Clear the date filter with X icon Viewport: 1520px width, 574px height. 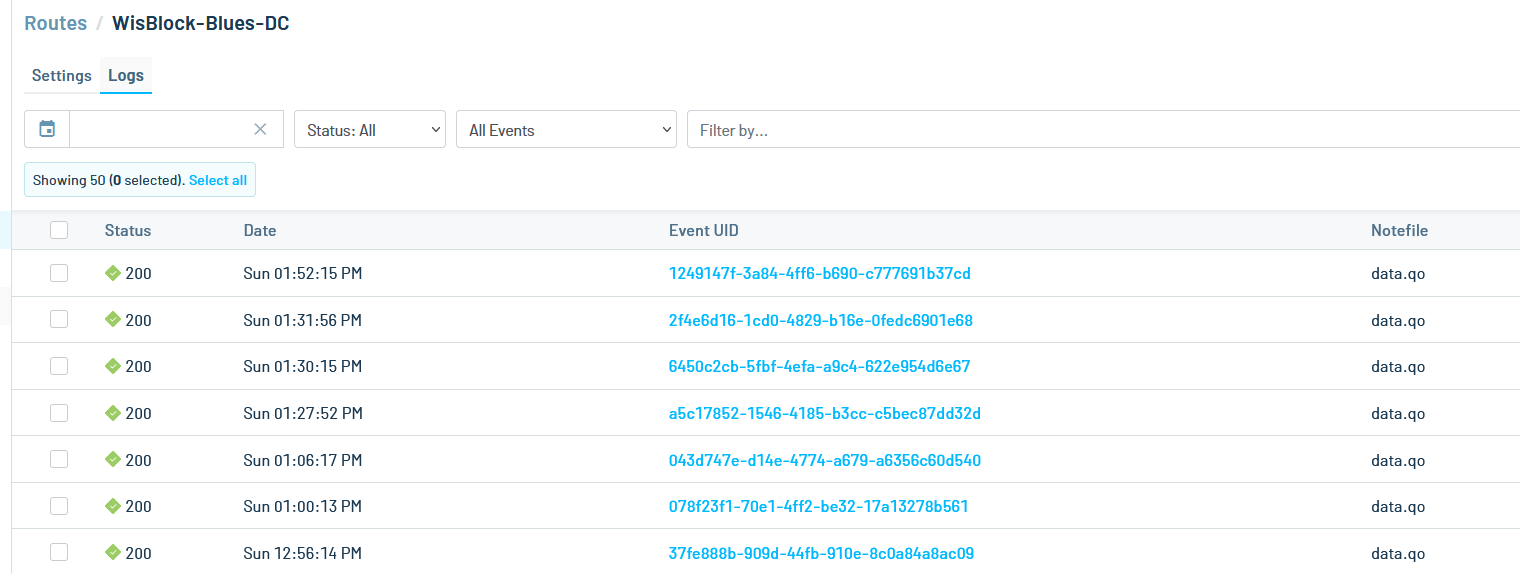(260, 129)
